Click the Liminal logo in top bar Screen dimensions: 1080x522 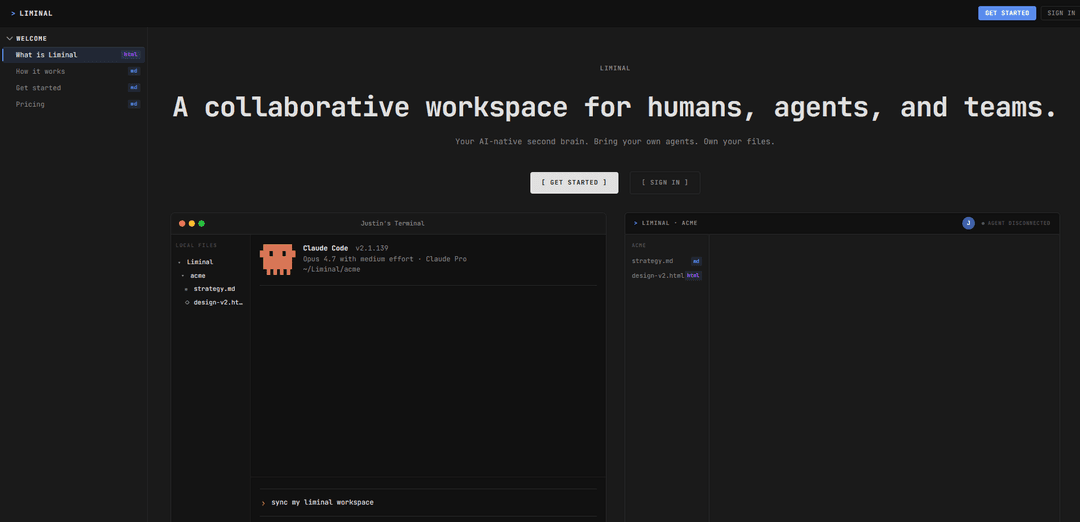tap(32, 13)
